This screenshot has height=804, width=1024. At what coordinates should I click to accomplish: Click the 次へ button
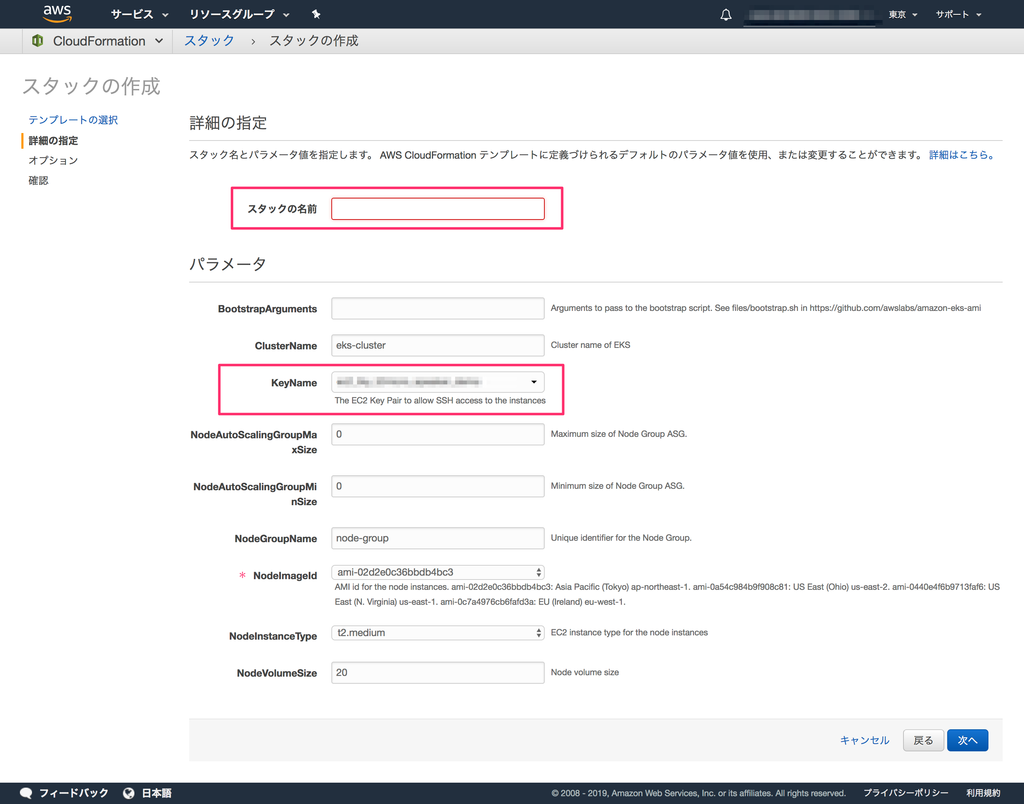click(967, 740)
